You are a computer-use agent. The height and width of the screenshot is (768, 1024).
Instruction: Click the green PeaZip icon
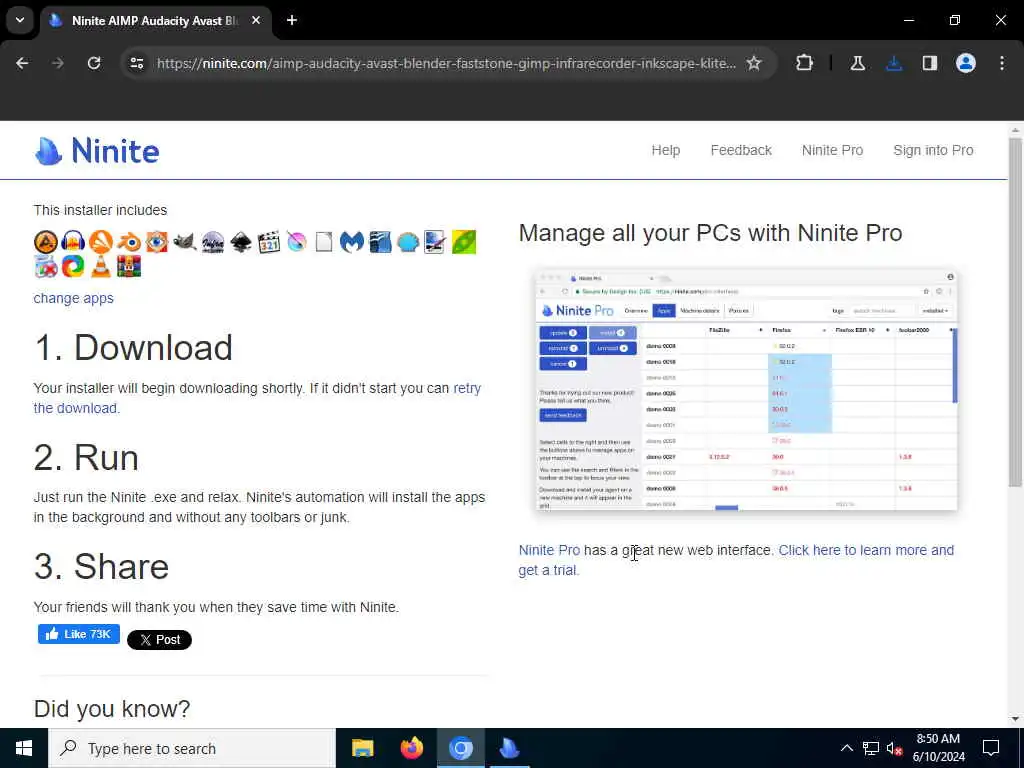point(464,242)
